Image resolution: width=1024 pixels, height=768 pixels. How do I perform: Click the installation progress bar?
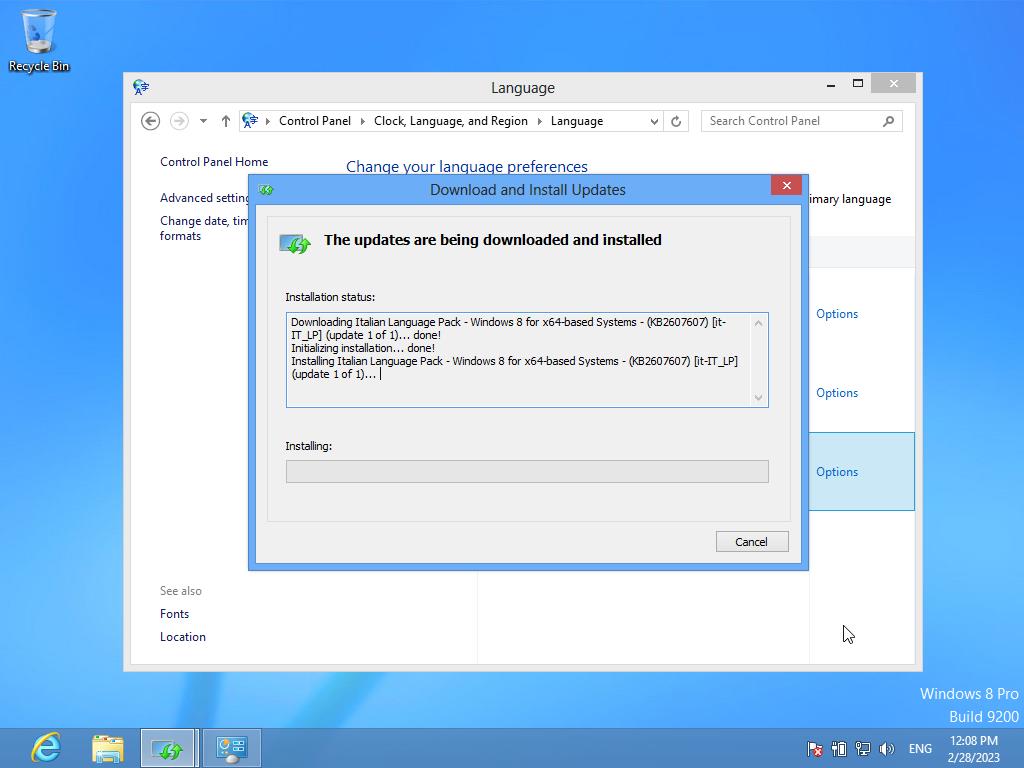coord(527,472)
